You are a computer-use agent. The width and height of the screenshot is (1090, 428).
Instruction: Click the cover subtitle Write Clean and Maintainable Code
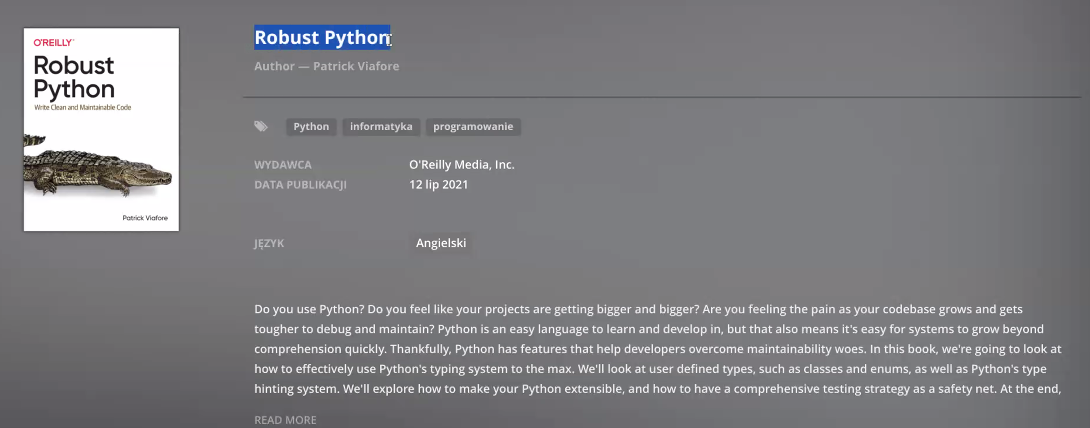pyautogui.click(x=83, y=108)
